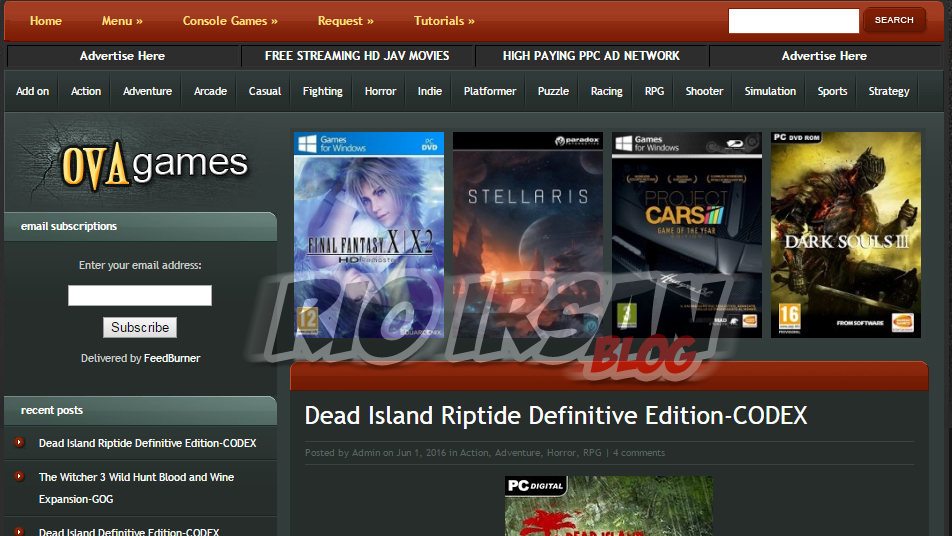Click the email address input field
This screenshot has width=952, height=536.
(140, 296)
